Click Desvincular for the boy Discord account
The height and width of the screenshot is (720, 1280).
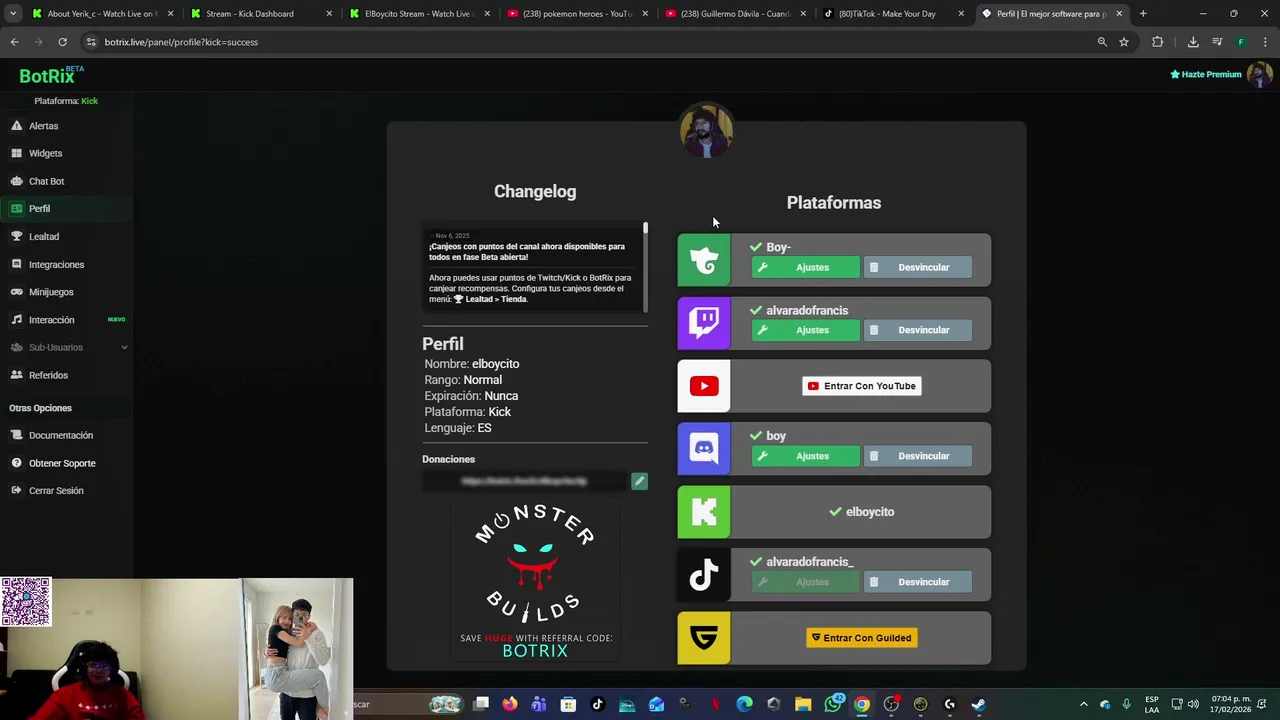tap(917, 456)
